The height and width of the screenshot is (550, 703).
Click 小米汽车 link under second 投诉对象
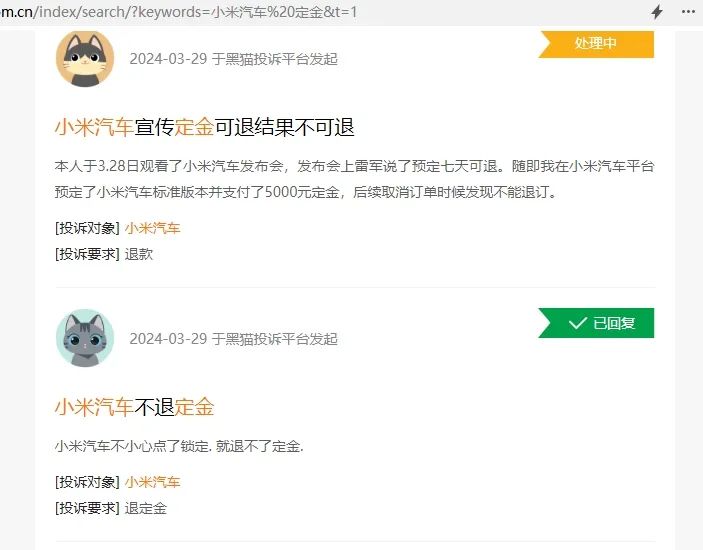[152, 482]
